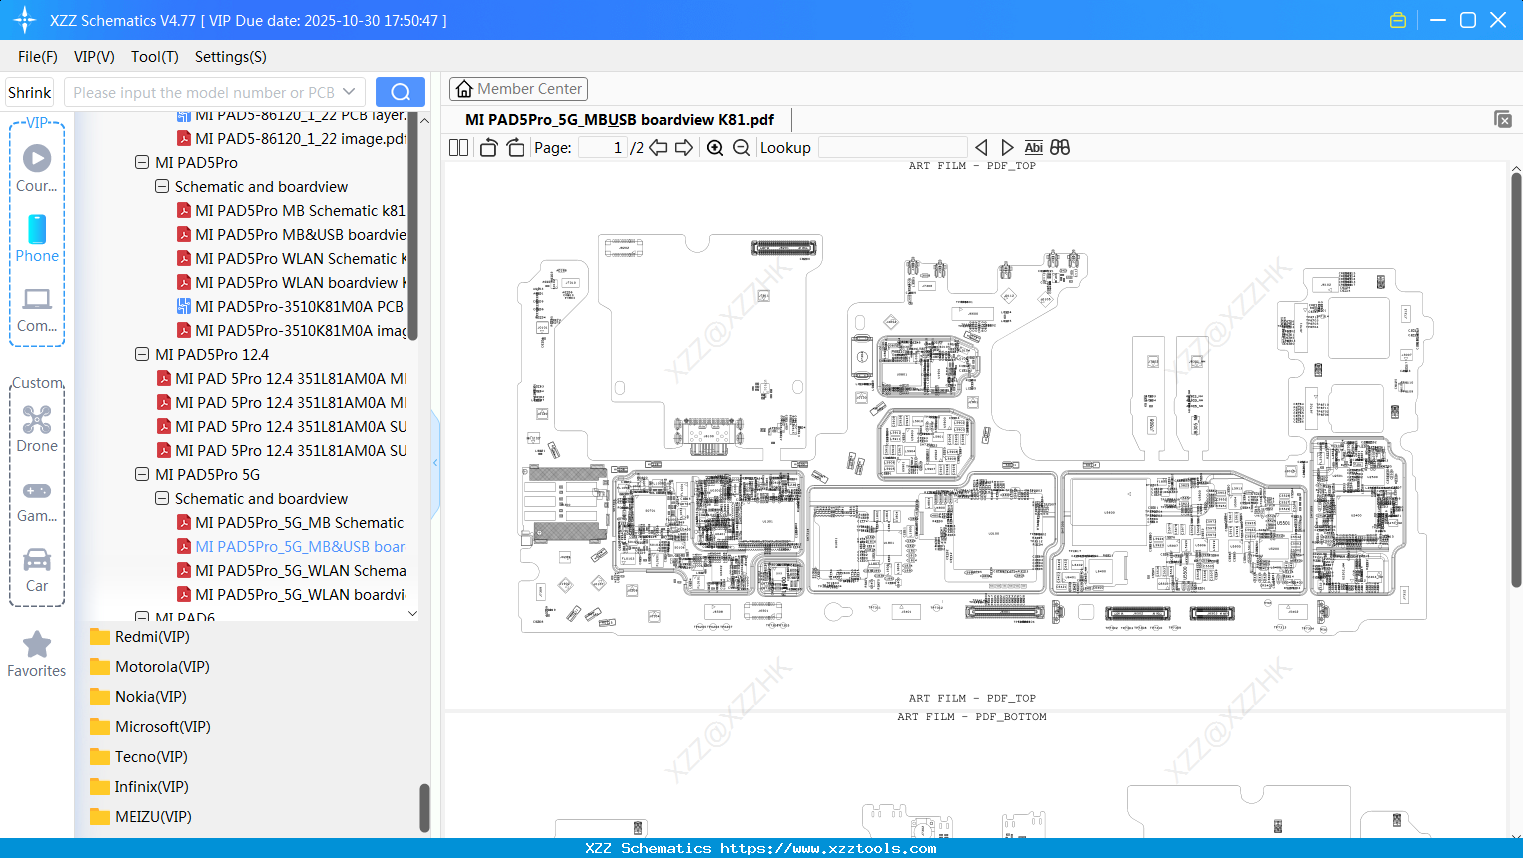Click the Member Center button
The image size is (1523, 858).
coord(518,88)
